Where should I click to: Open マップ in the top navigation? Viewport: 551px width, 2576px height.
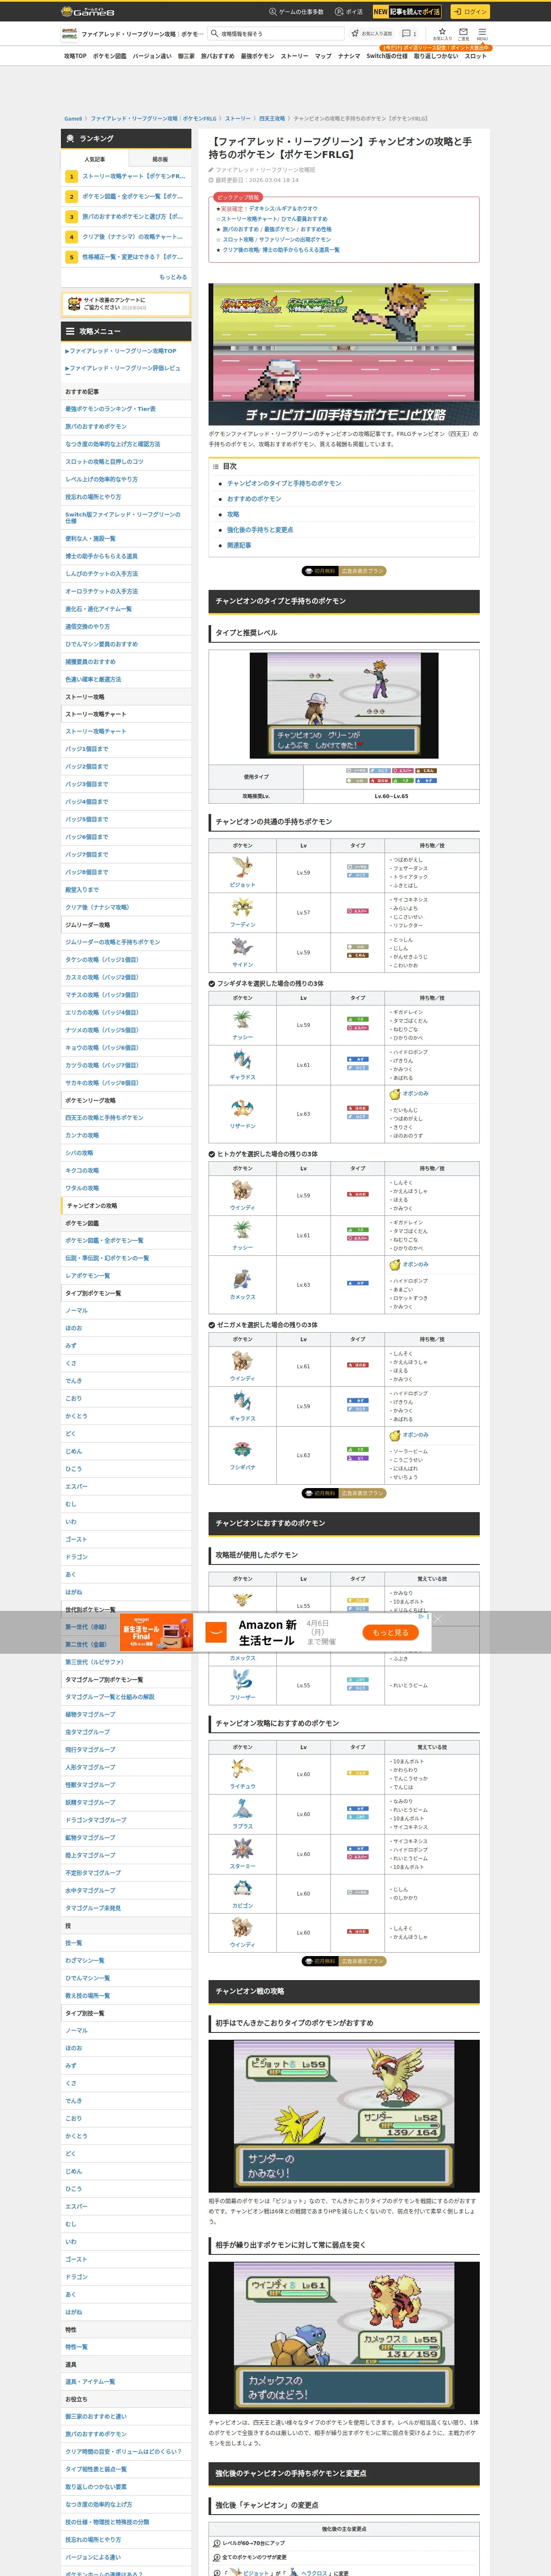(x=323, y=56)
